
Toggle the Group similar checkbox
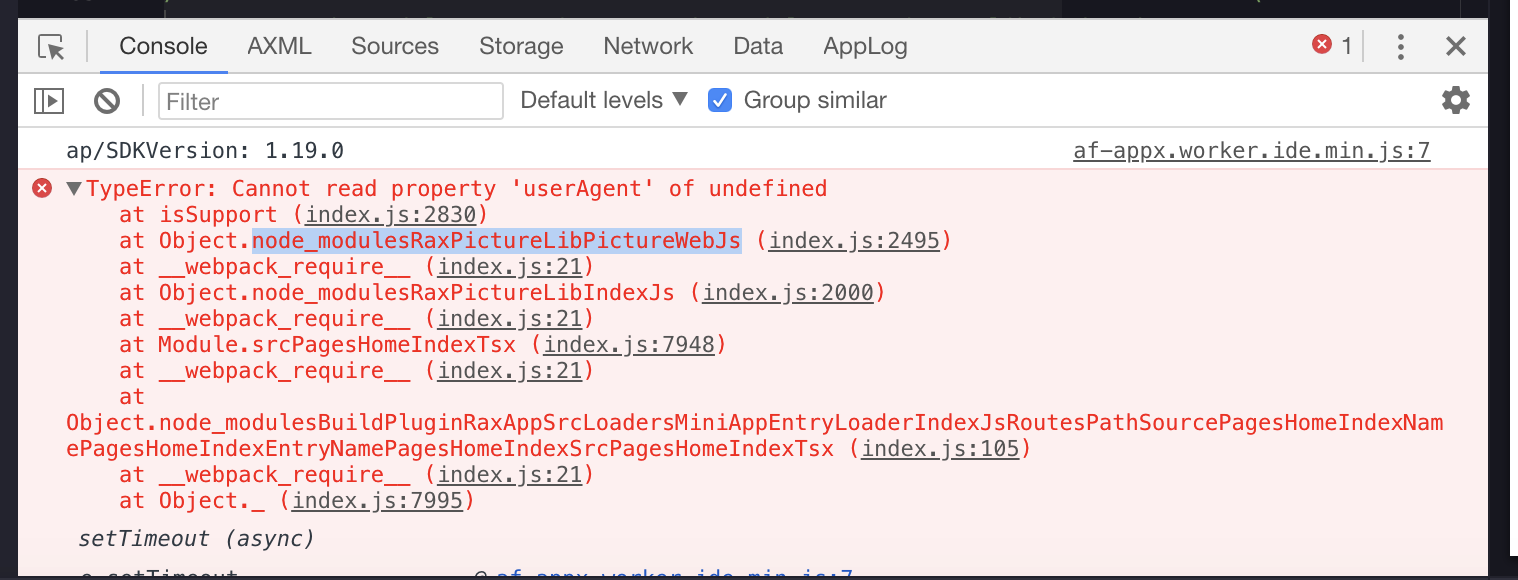tap(720, 100)
